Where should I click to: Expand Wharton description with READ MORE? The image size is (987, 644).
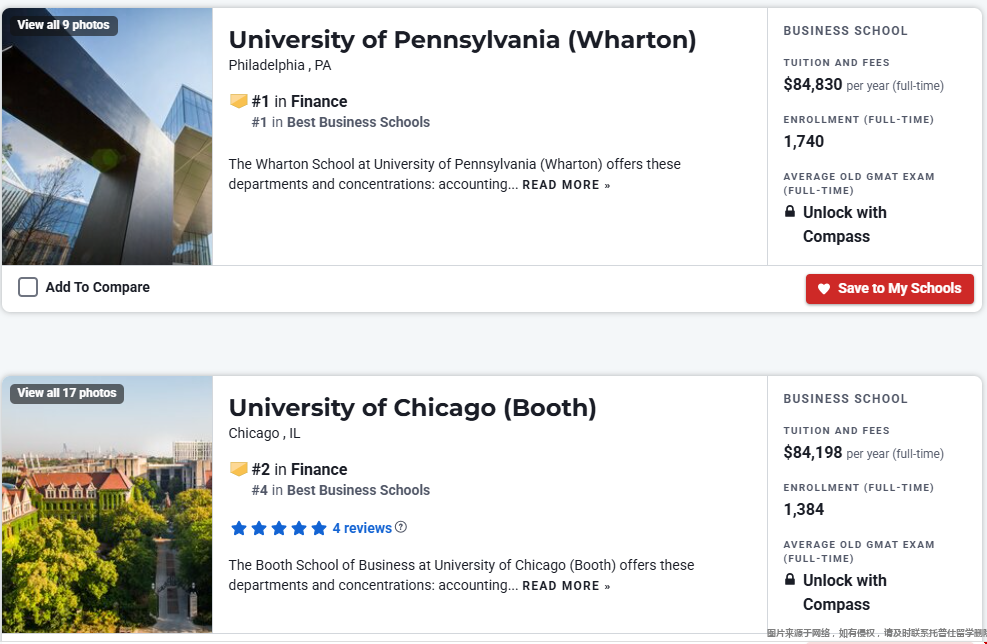[x=566, y=185]
